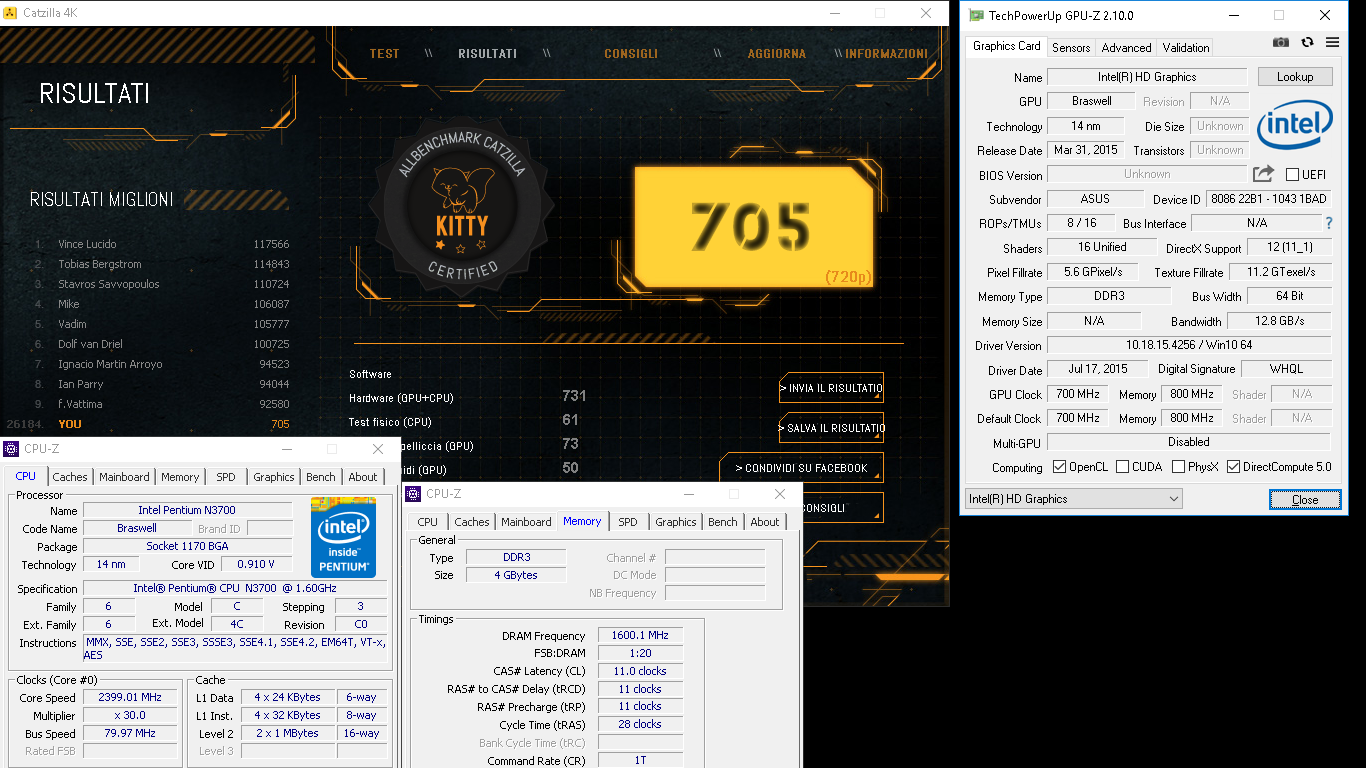
Task: Toggle the PhysX checkbox
Action: (1178, 467)
